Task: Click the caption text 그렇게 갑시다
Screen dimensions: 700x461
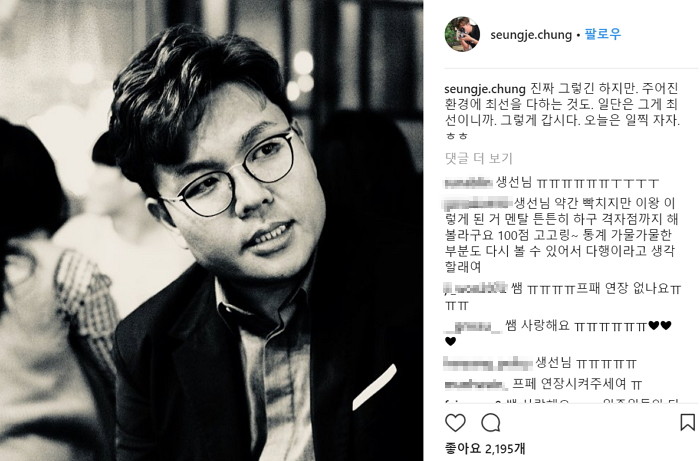Action: click(x=528, y=120)
